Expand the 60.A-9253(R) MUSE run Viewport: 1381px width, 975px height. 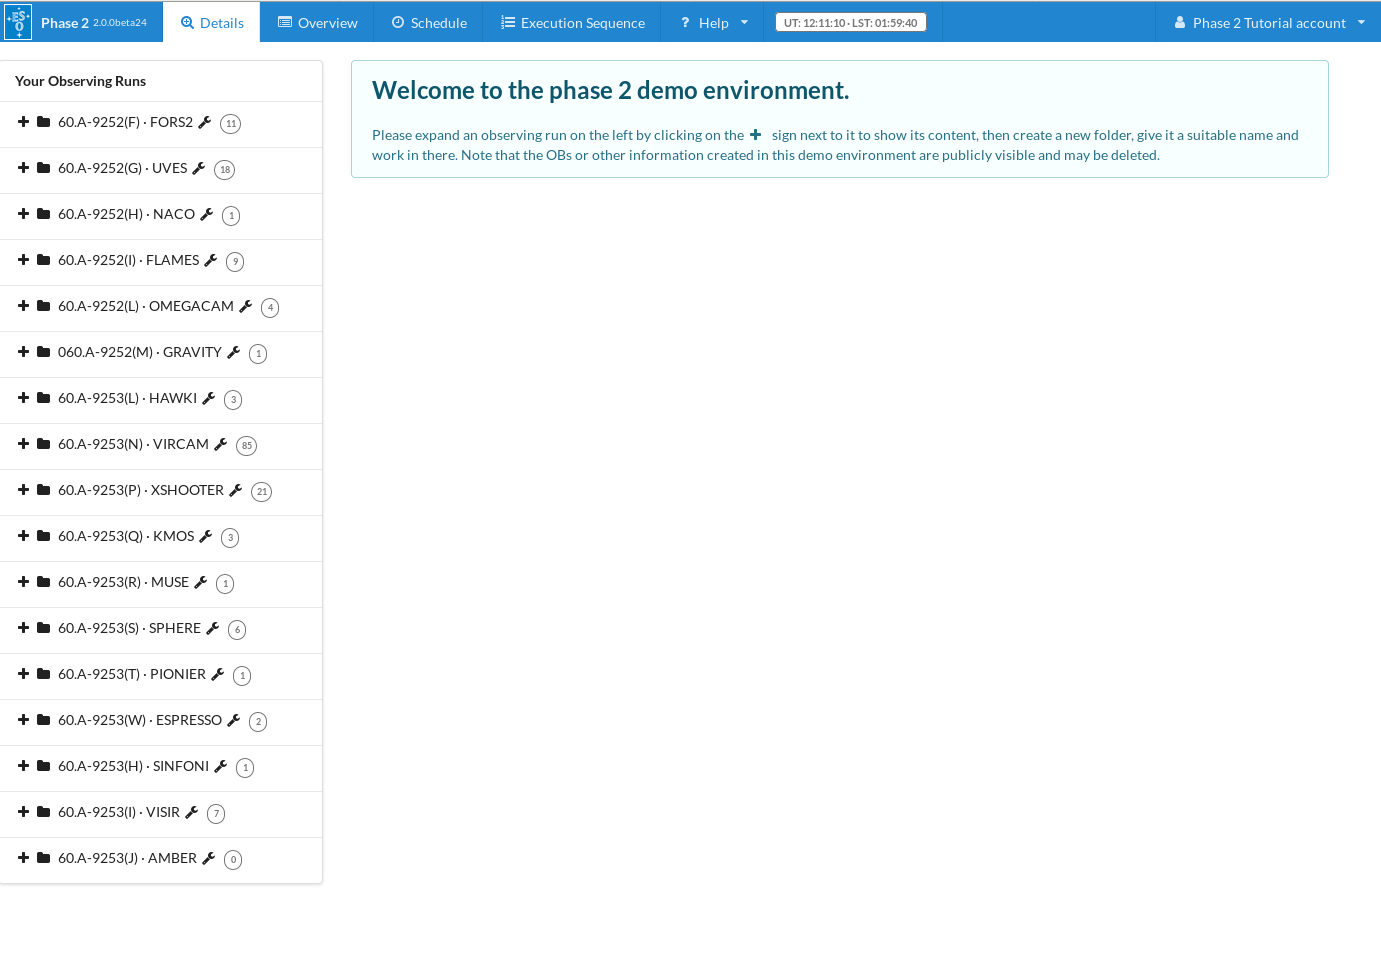tap(23, 582)
